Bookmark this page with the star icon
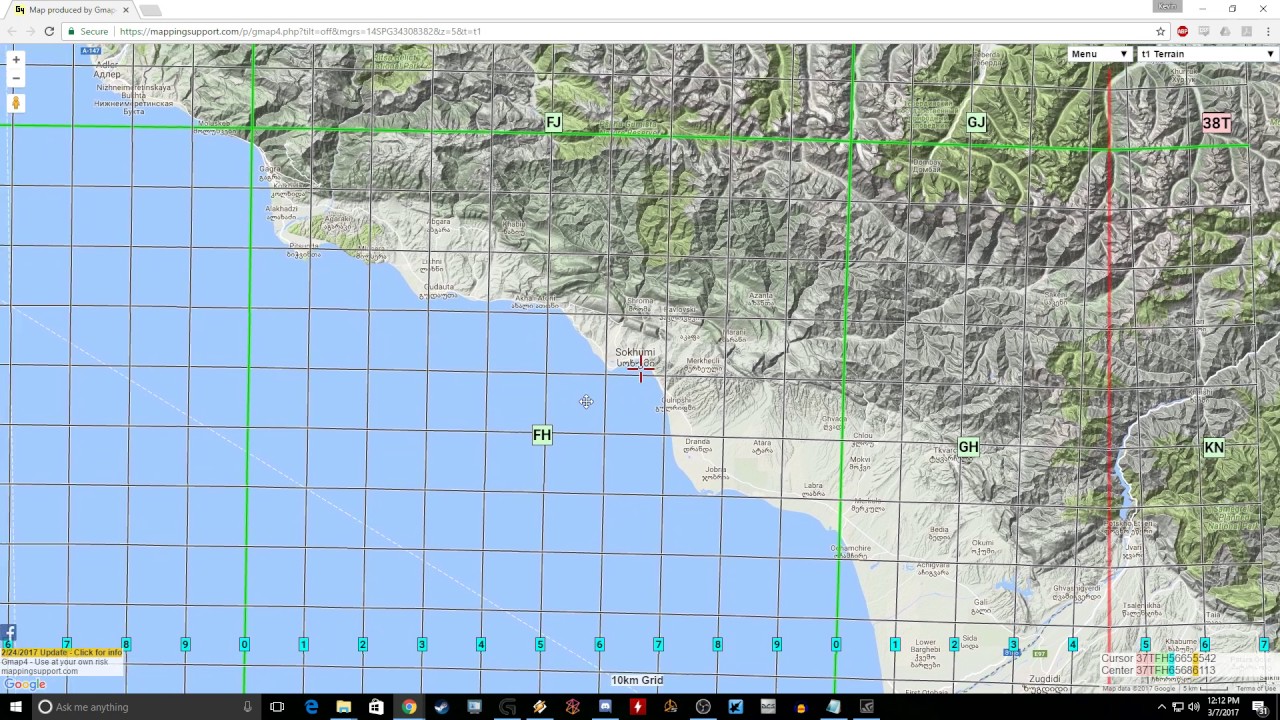The image size is (1280, 720). click(1160, 31)
